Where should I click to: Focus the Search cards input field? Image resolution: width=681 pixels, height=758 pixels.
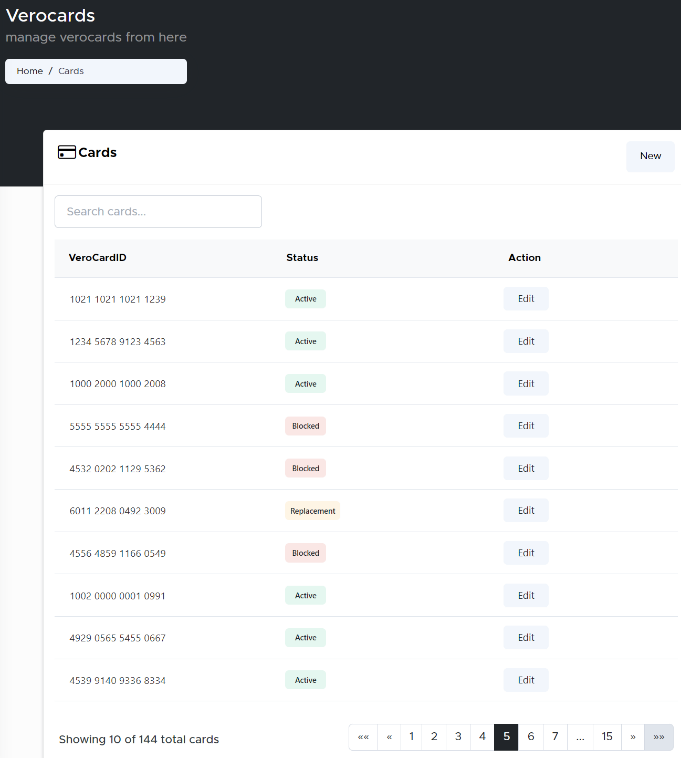point(158,212)
